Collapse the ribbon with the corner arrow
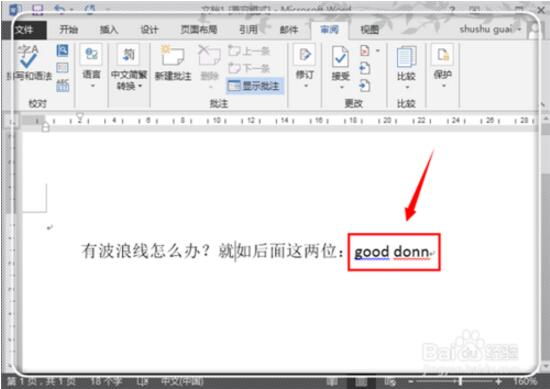 (x=542, y=104)
